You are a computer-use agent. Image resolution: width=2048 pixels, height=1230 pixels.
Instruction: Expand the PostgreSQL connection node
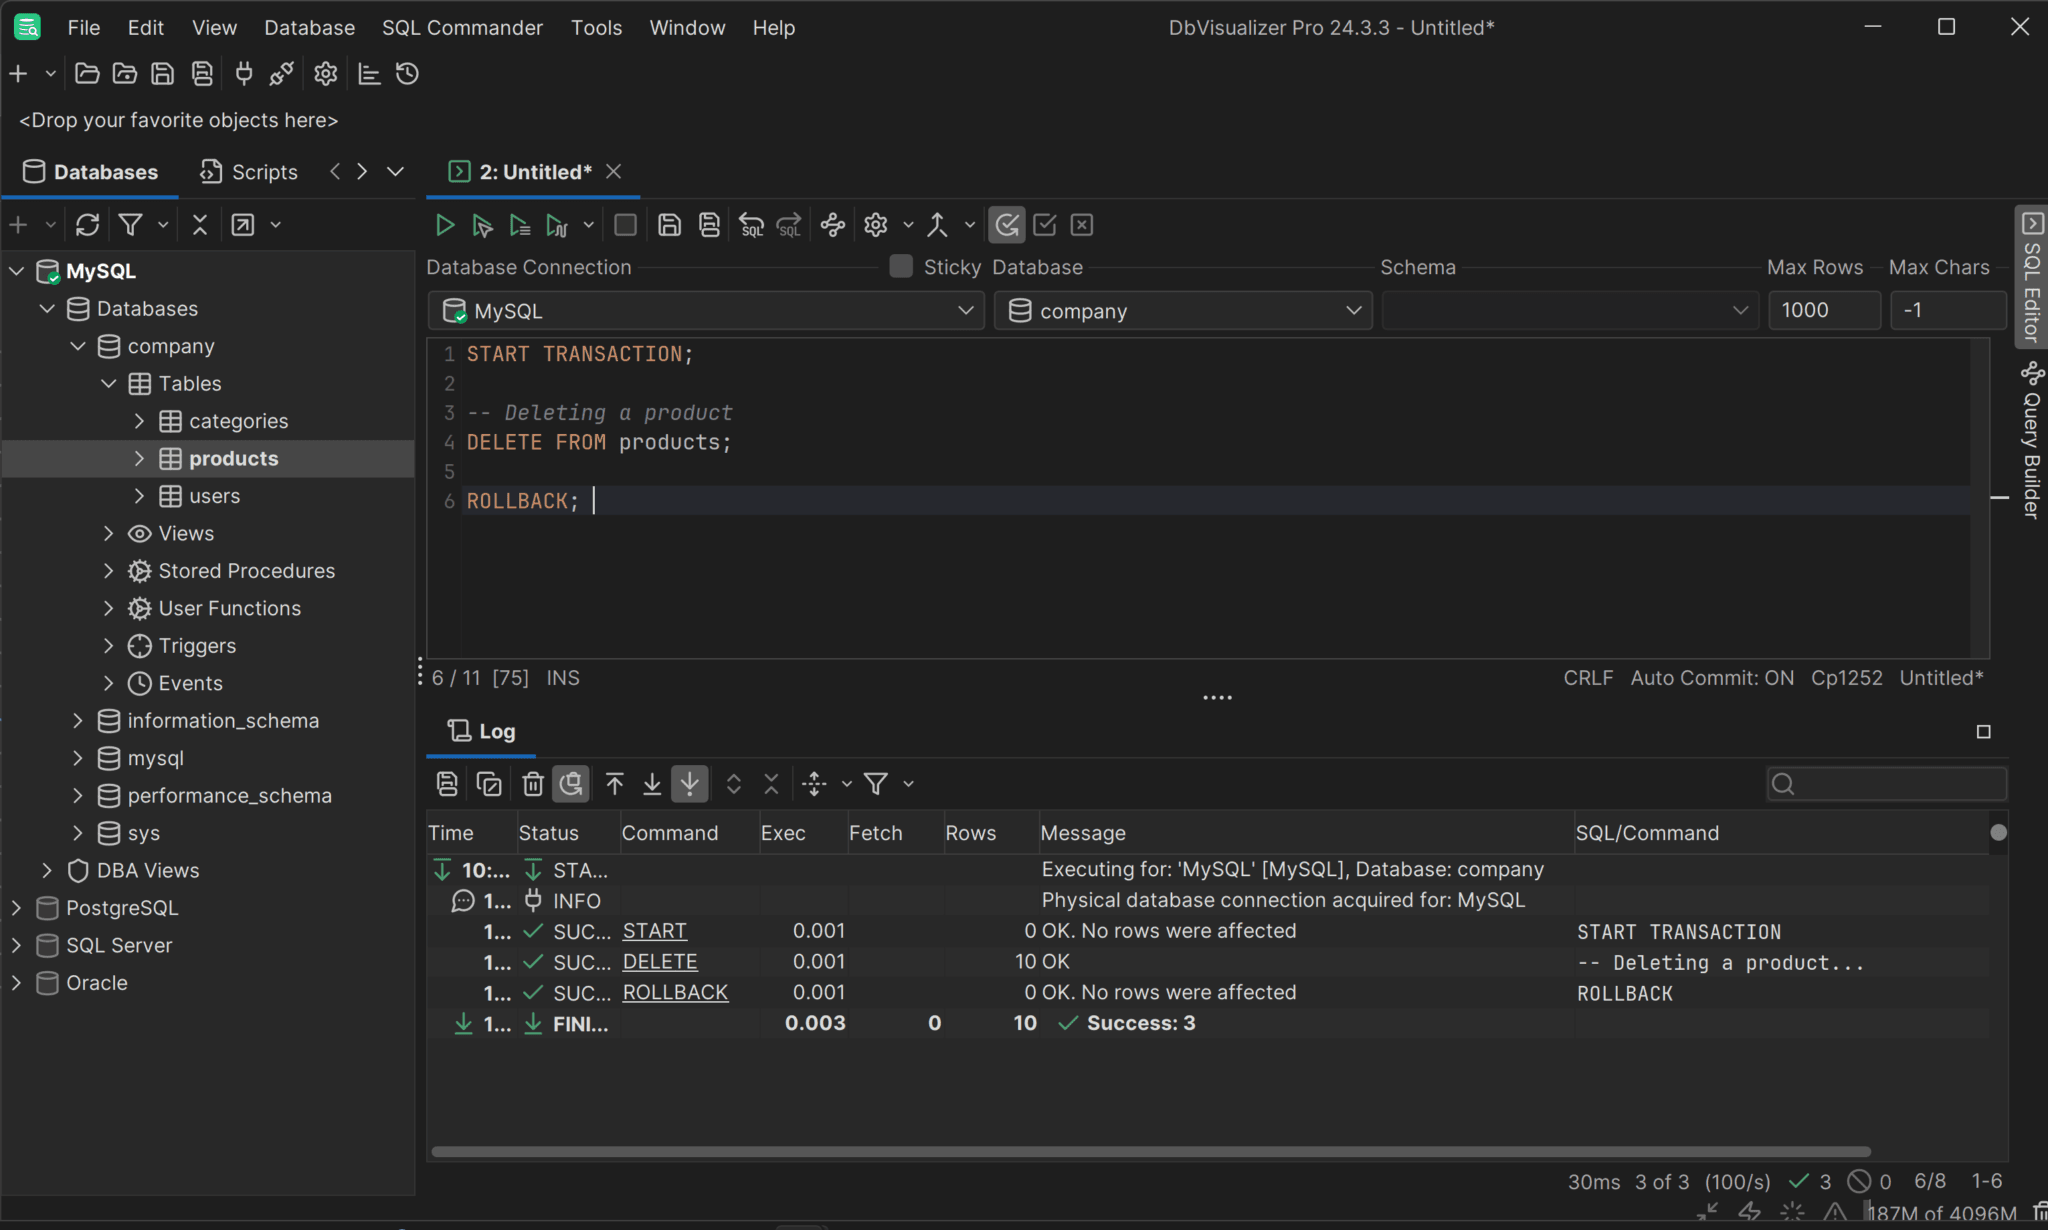[16, 907]
